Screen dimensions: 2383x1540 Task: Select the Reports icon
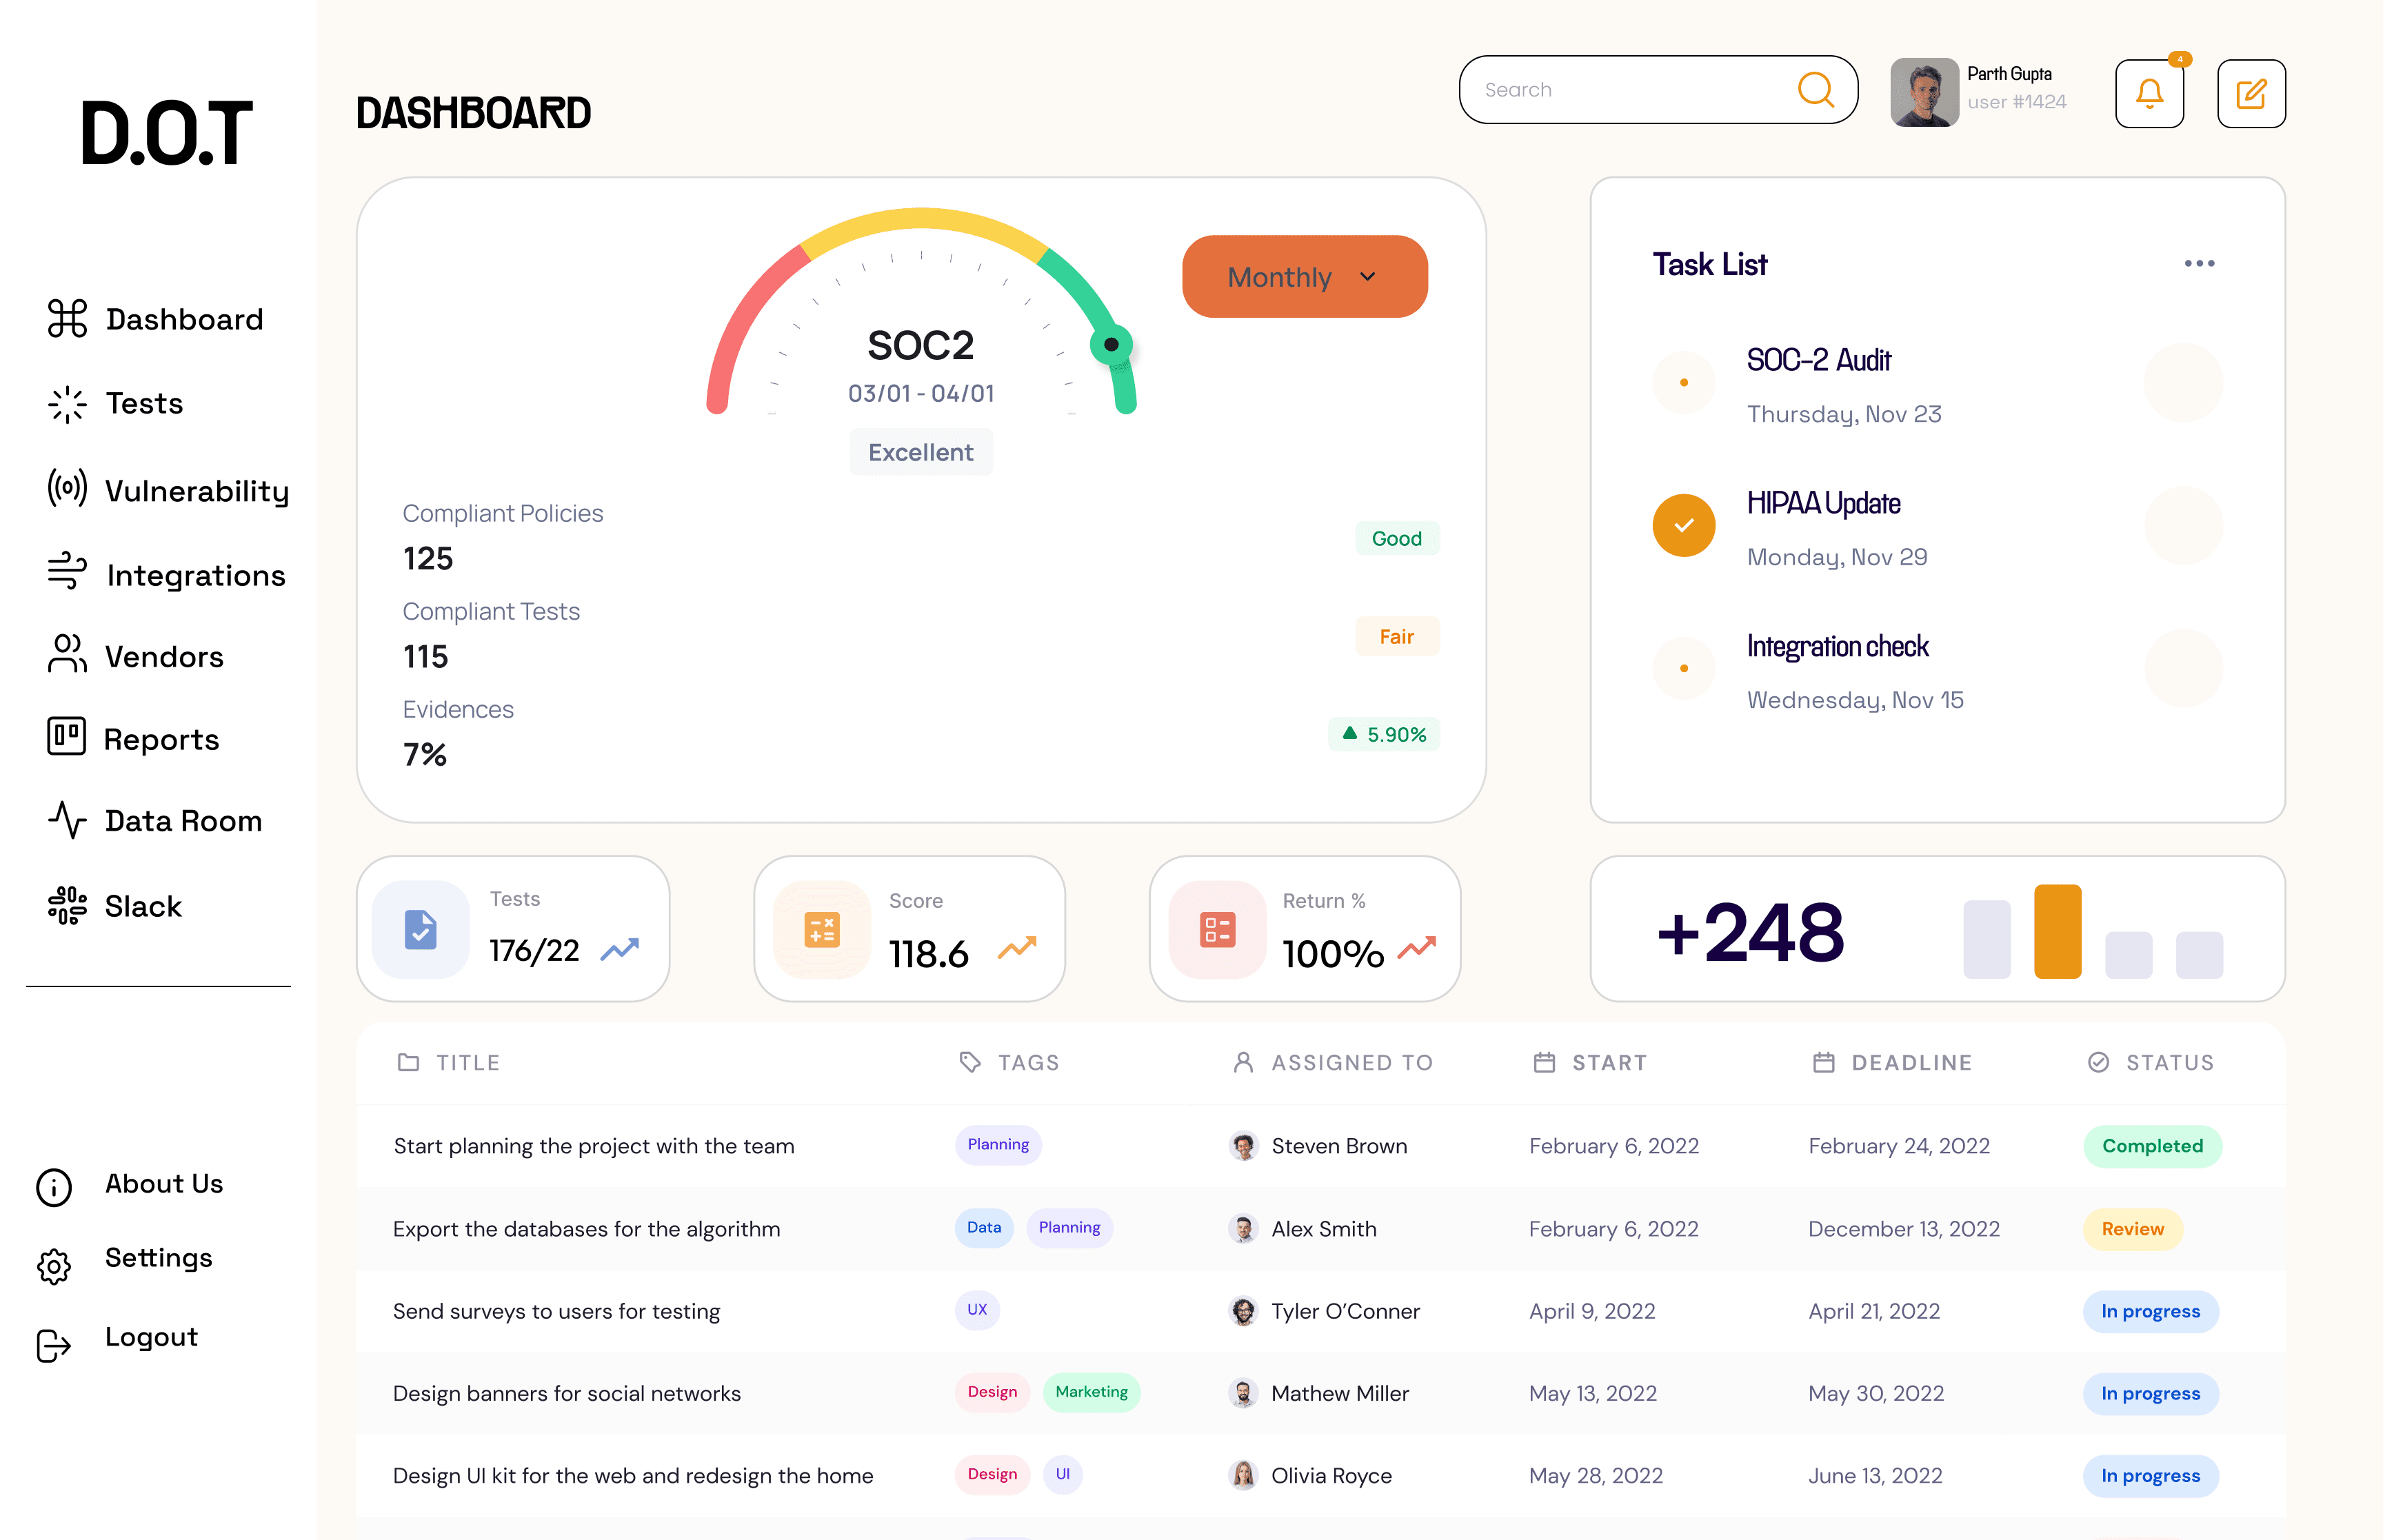pyautogui.click(x=66, y=738)
